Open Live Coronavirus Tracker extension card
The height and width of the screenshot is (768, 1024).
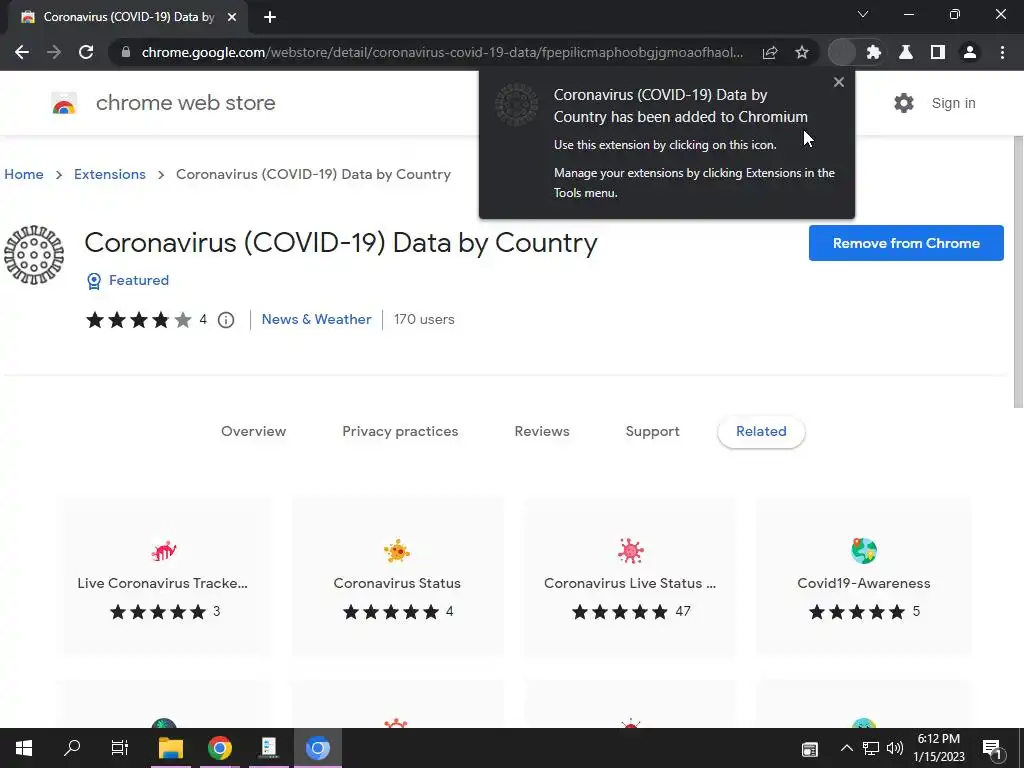pyautogui.click(x=163, y=576)
